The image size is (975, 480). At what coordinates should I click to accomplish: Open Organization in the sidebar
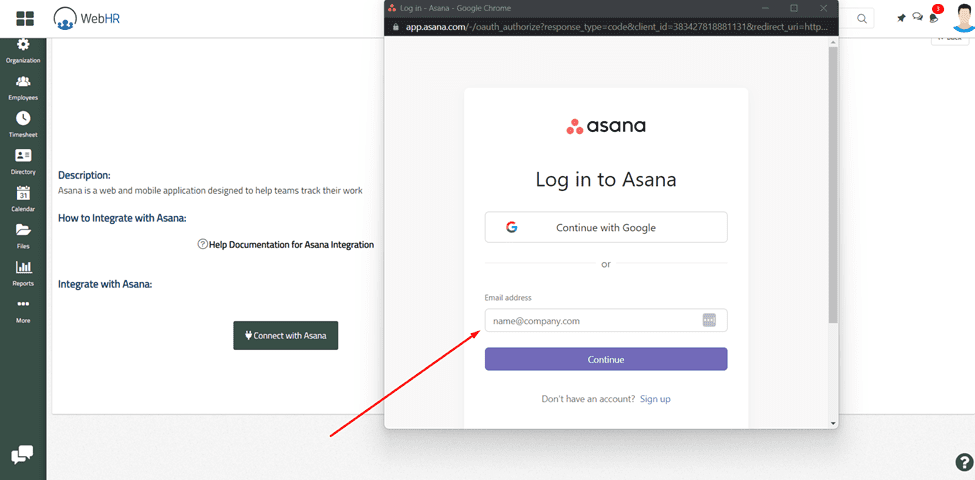click(x=23, y=51)
